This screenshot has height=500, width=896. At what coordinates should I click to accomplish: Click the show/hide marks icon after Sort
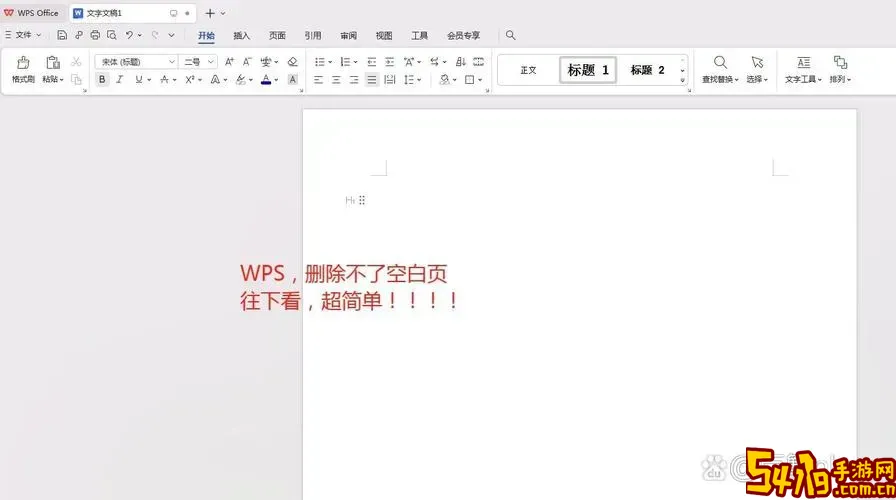478,62
